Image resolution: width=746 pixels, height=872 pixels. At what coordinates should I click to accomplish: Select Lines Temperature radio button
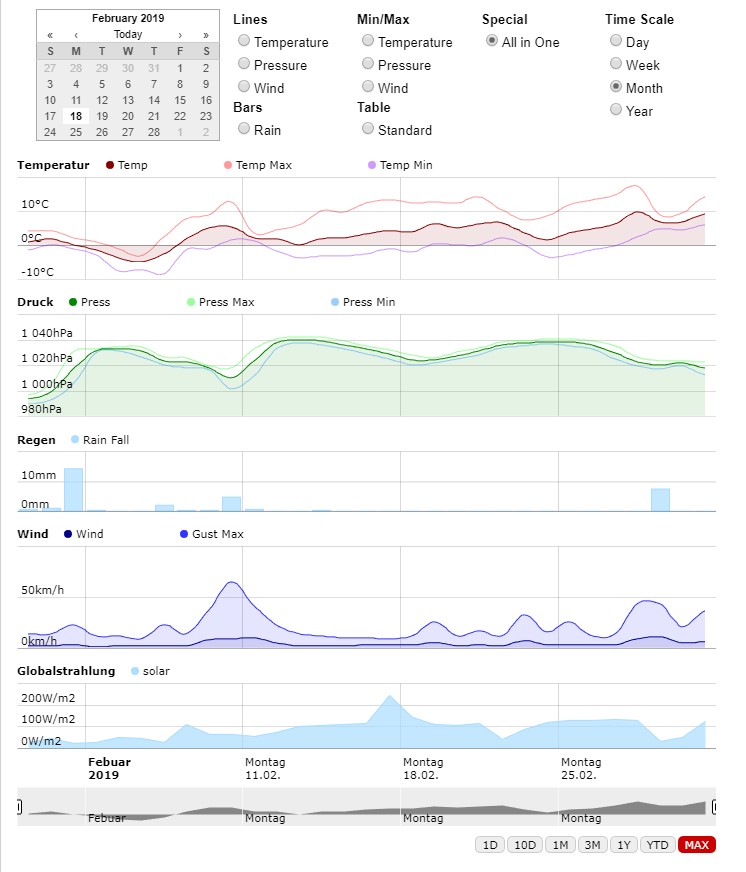244,40
